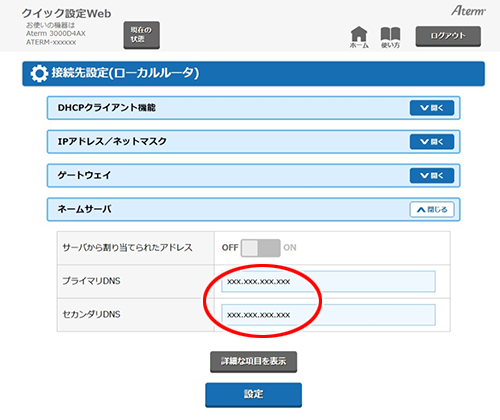The height and width of the screenshot is (420, 500).
Task: Expand the IPアドレス/ネットマスク section
Action: point(432,142)
